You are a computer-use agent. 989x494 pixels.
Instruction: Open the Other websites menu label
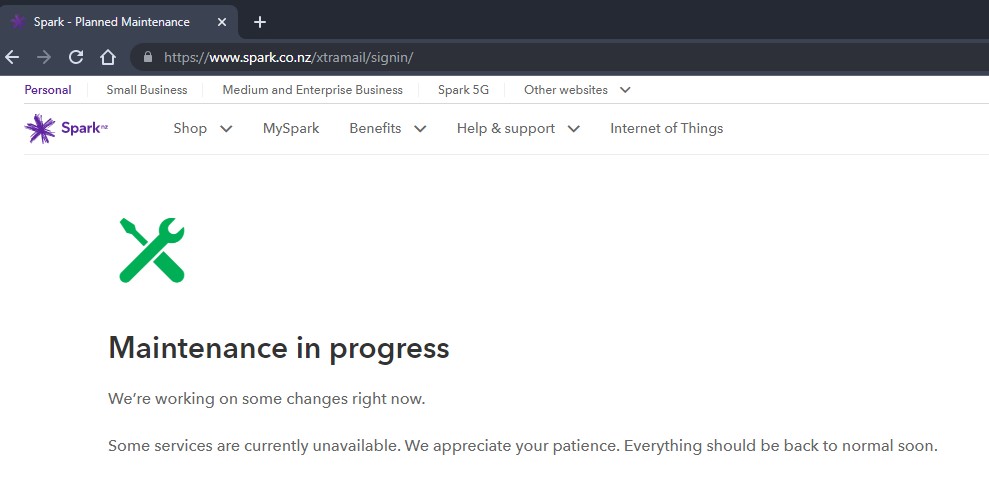566,90
